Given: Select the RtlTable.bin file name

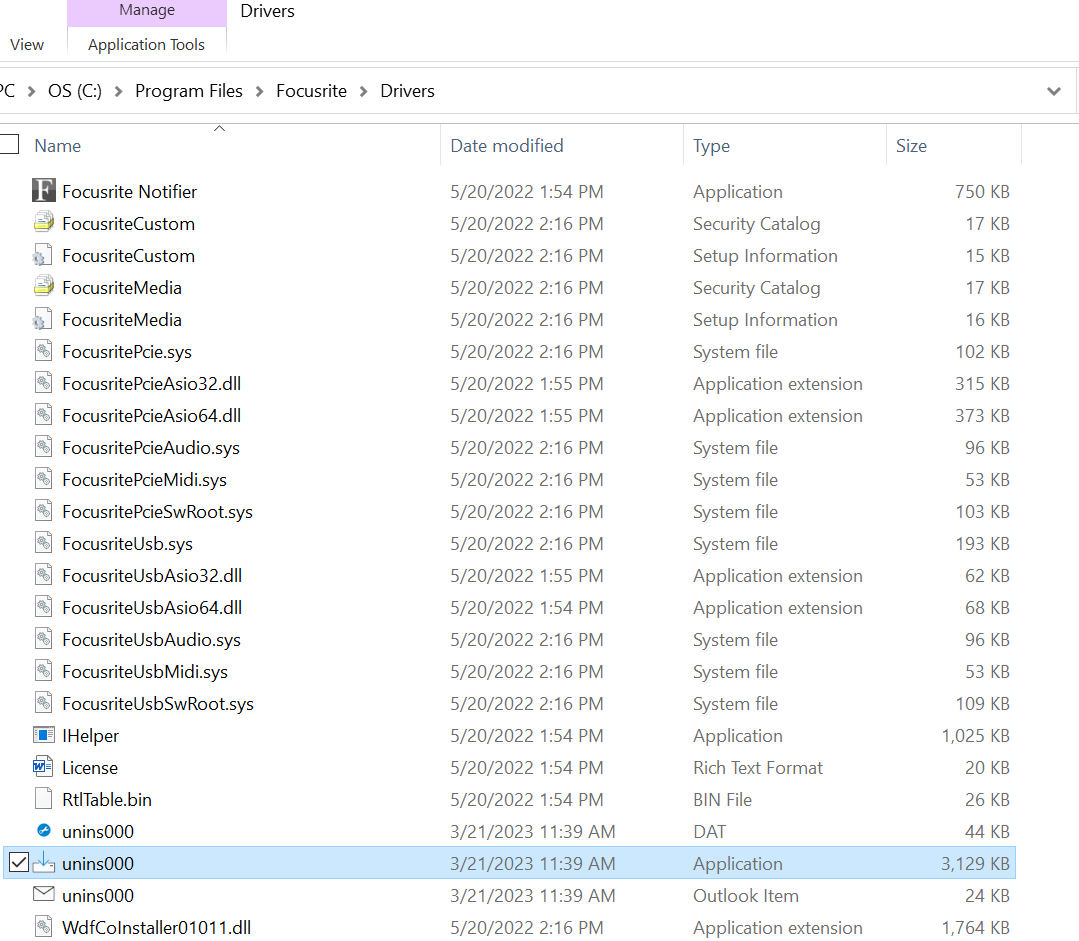Looking at the screenshot, I should click(107, 800).
